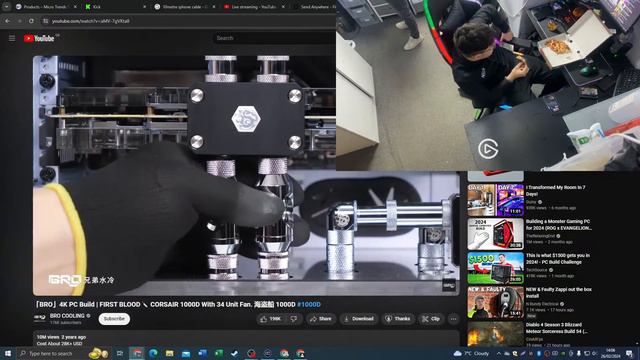Close the Products - Micro Trends tab
The image size is (640, 360).
pos(75,7)
